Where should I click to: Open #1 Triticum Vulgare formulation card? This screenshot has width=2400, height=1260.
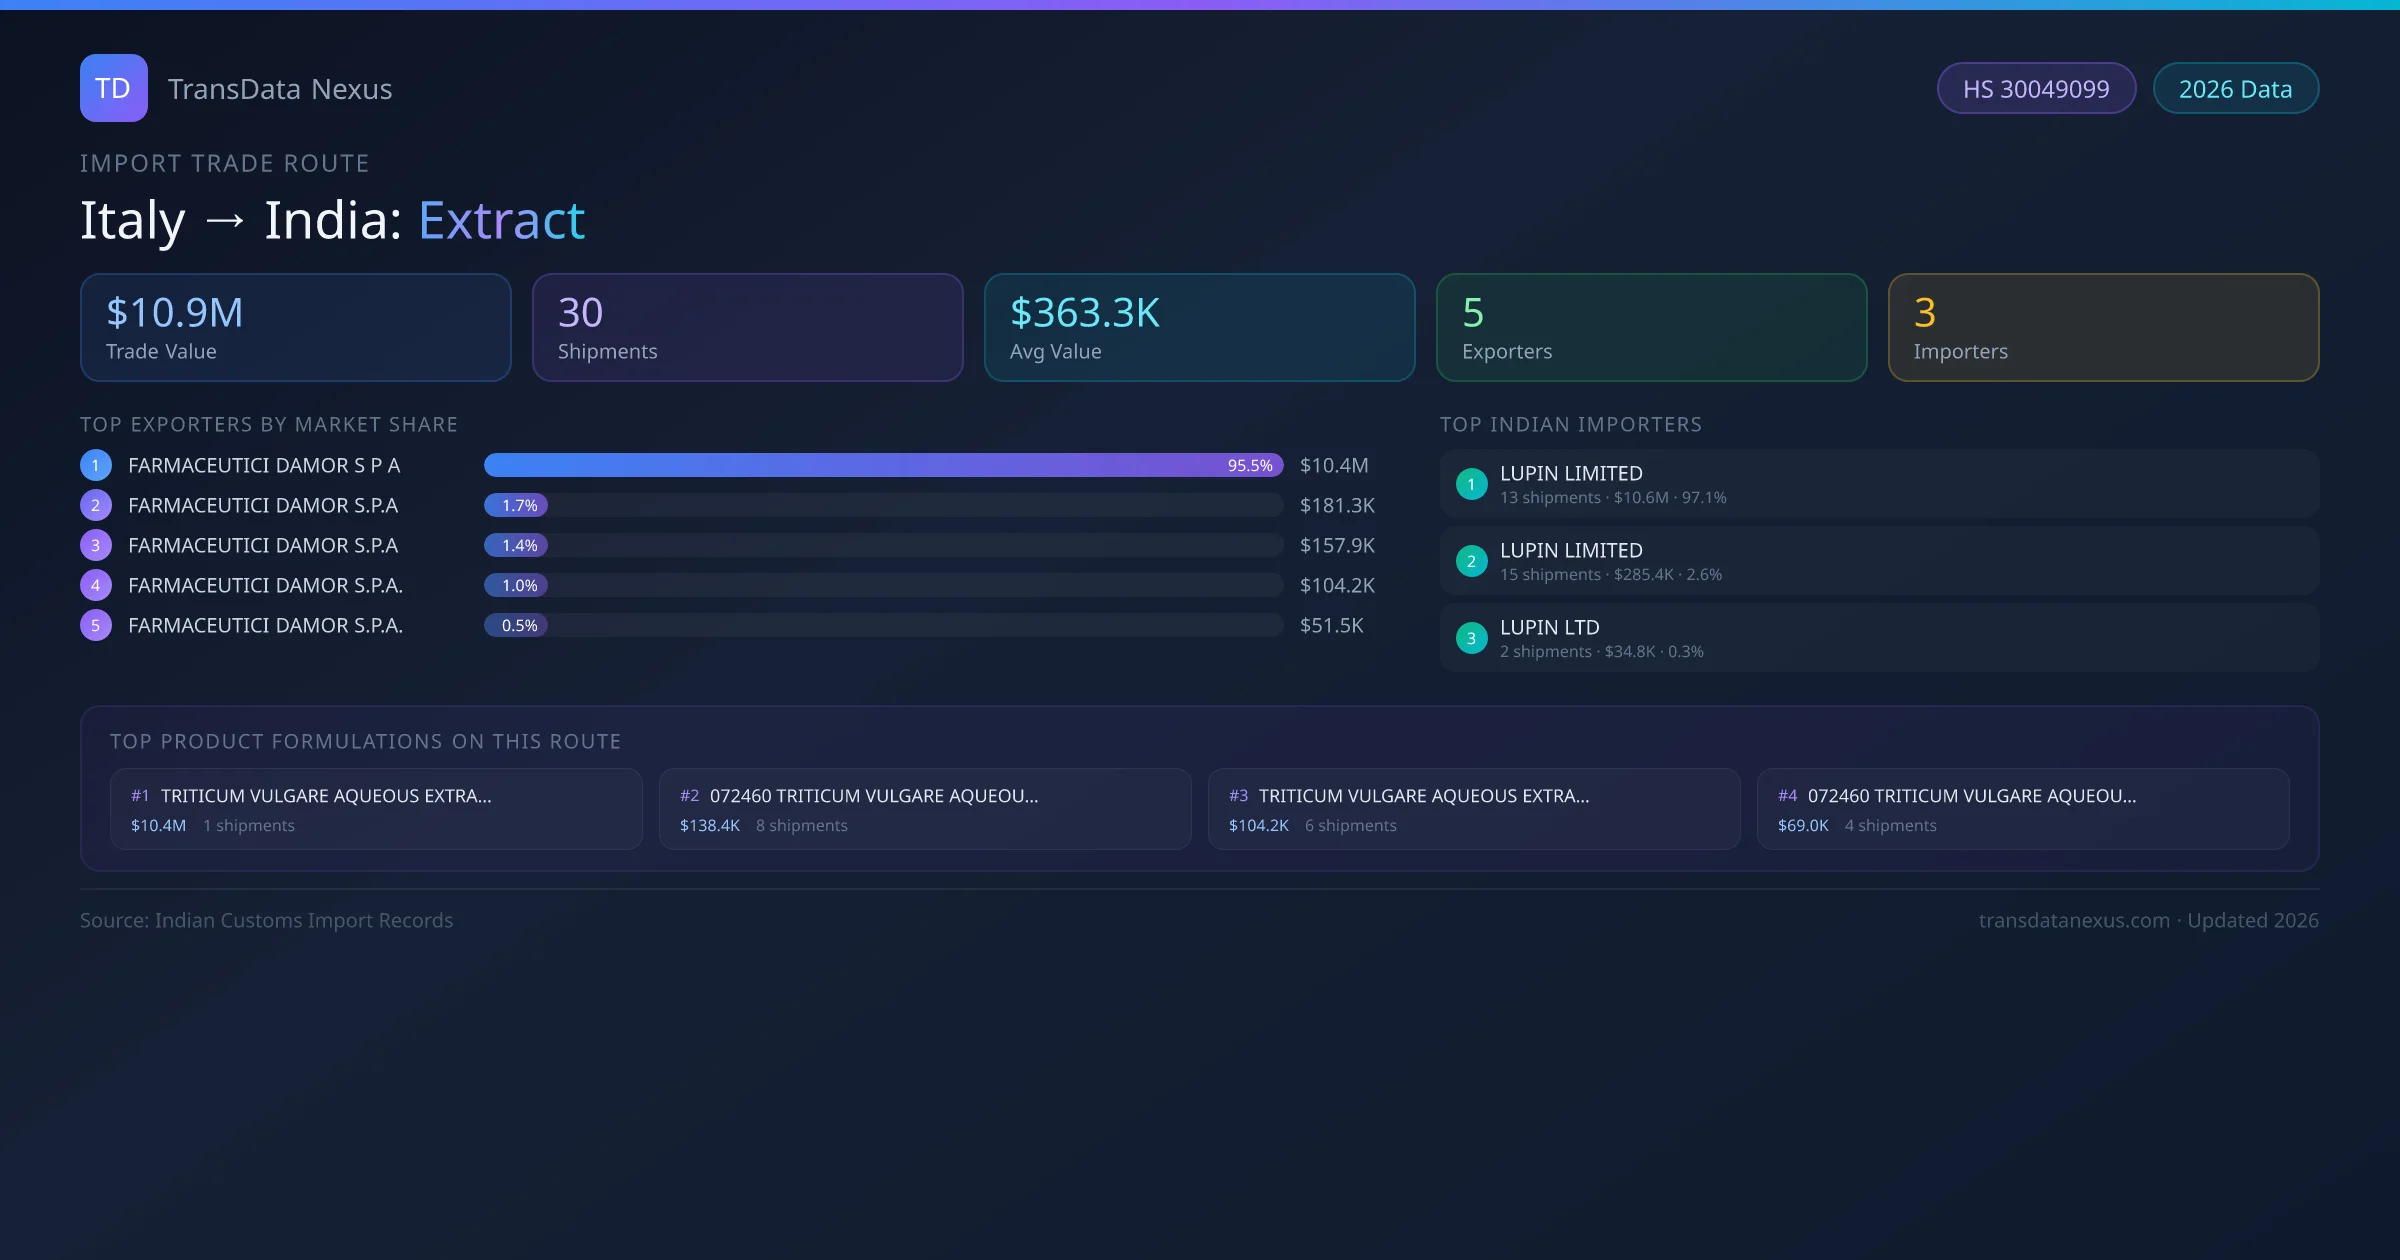376,809
